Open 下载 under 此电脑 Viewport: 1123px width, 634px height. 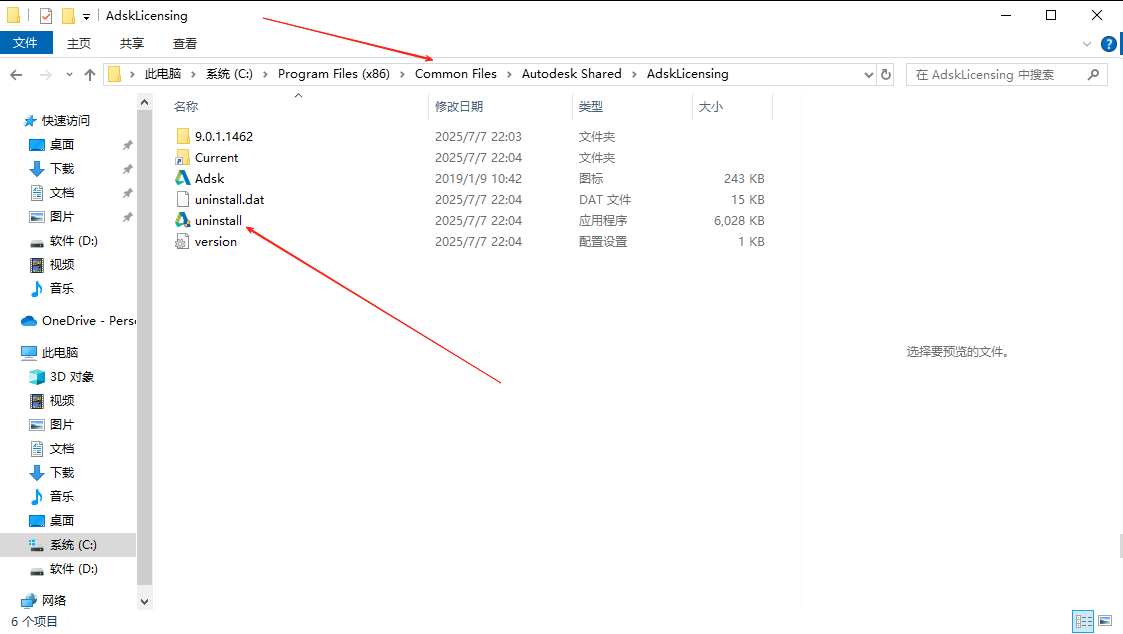coord(62,473)
